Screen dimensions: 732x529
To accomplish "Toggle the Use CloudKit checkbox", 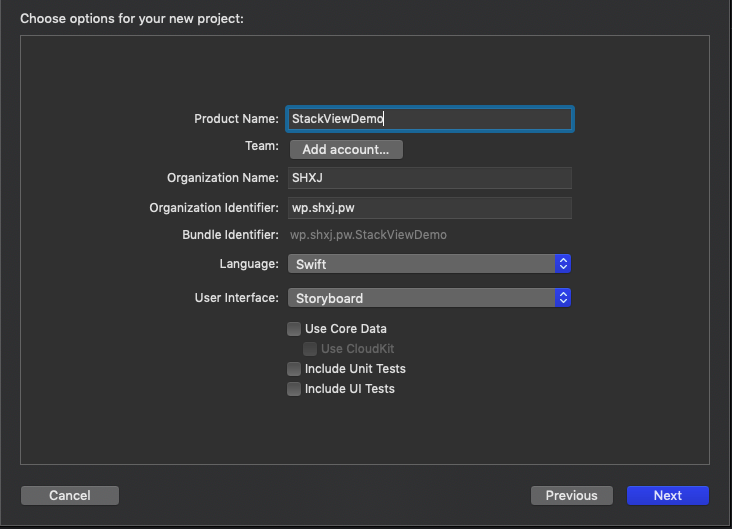I will click(310, 349).
